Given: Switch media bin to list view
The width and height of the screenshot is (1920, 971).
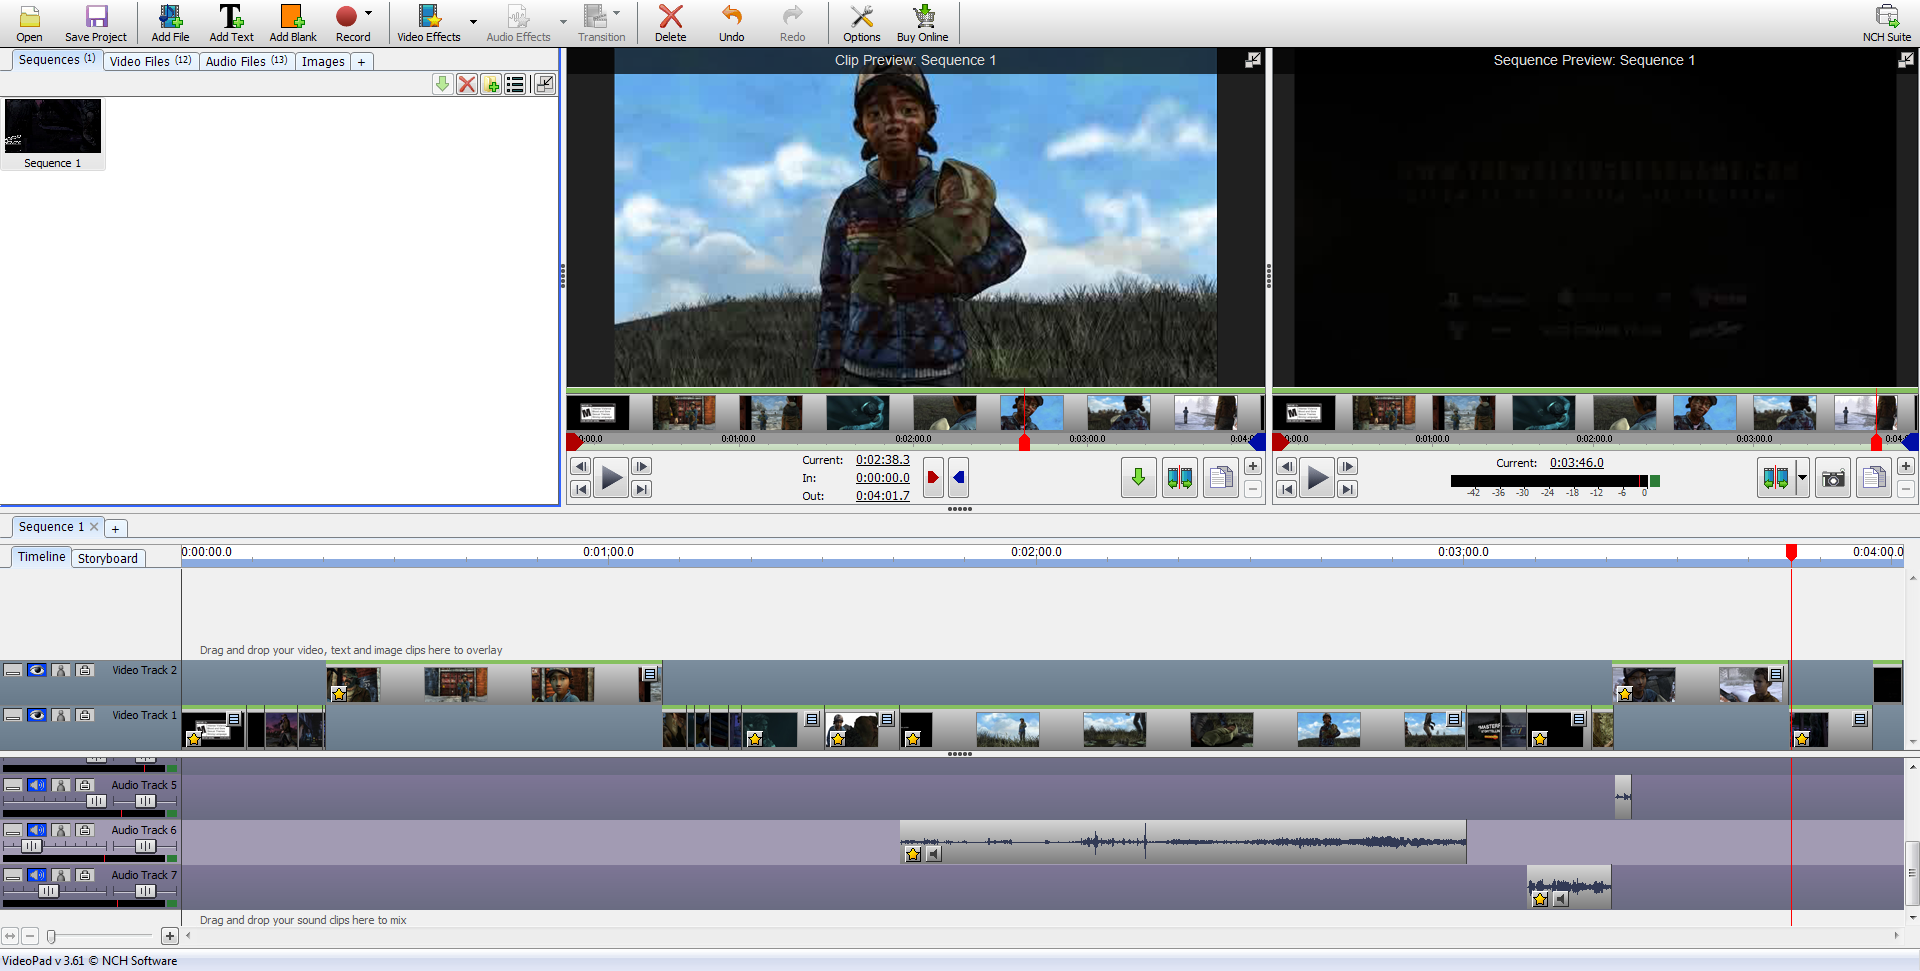Looking at the screenshot, I should click(516, 84).
